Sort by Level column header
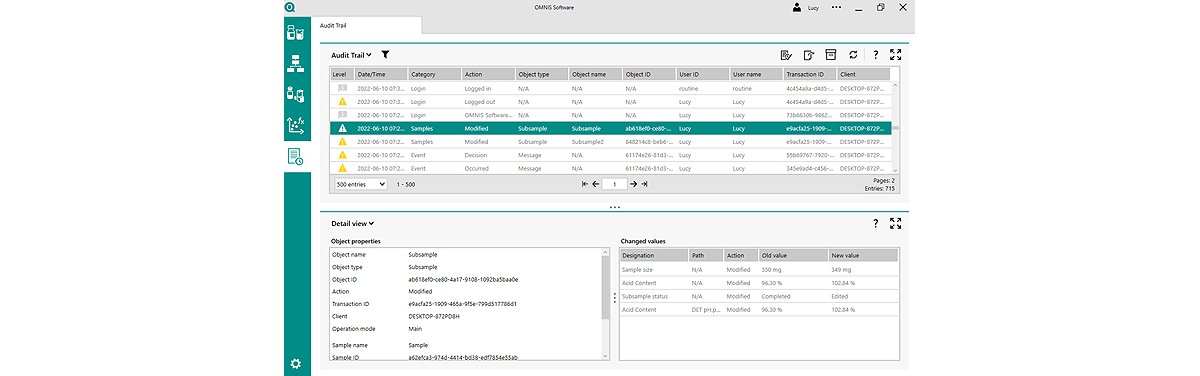The height and width of the screenshot is (376, 1200). pos(342,74)
